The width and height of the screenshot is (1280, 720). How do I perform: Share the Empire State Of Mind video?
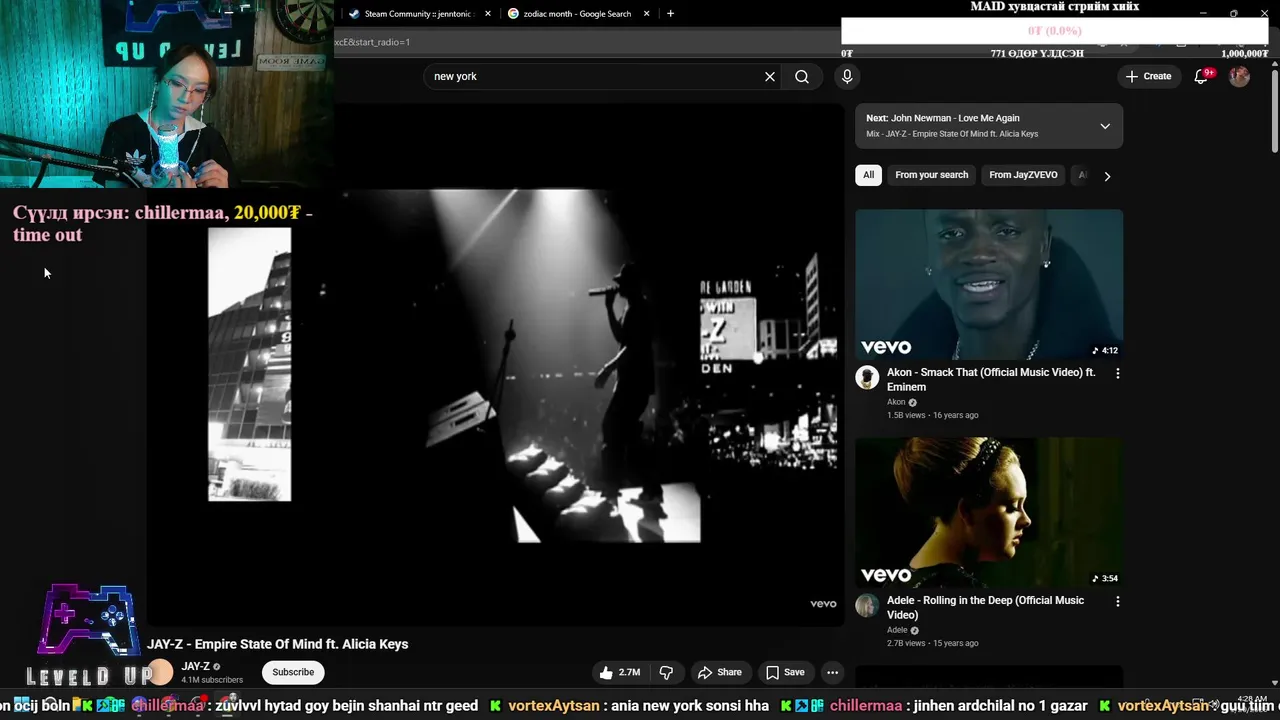720,672
